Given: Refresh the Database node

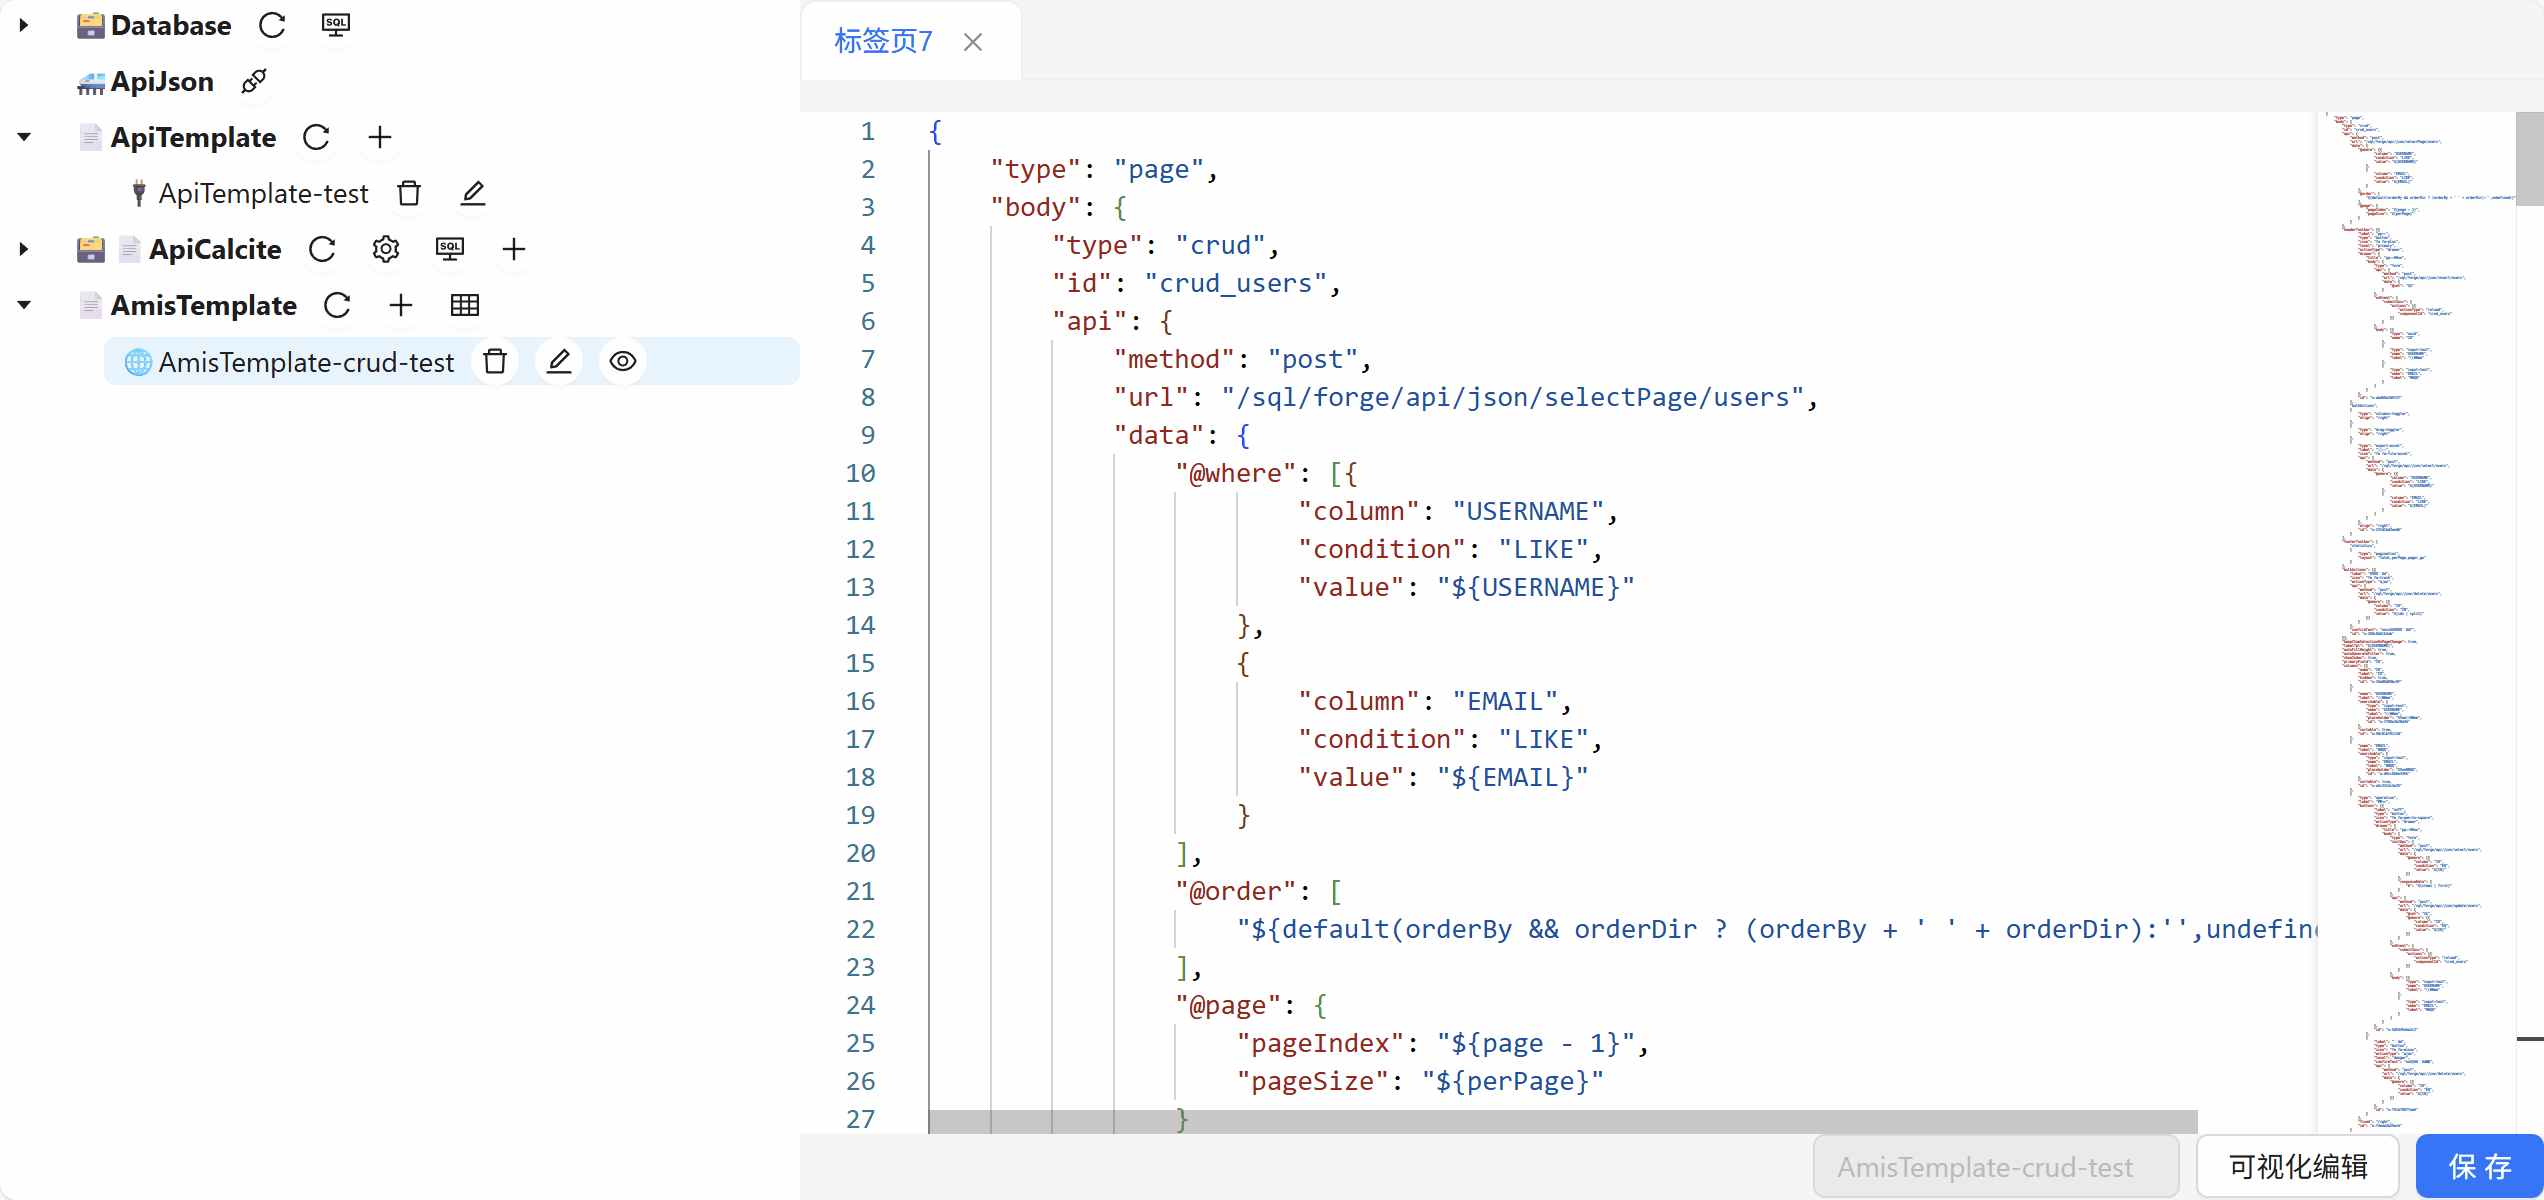Looking at the screenshot, I should [x=272, y=25].
